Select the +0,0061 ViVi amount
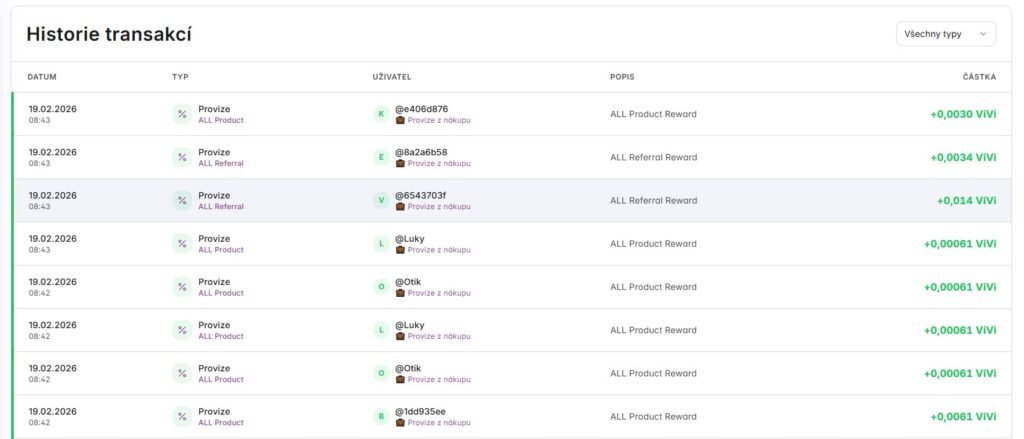The height and width of the screenshot is (439, 1024). pyautogui.click(x=963, y=417)
